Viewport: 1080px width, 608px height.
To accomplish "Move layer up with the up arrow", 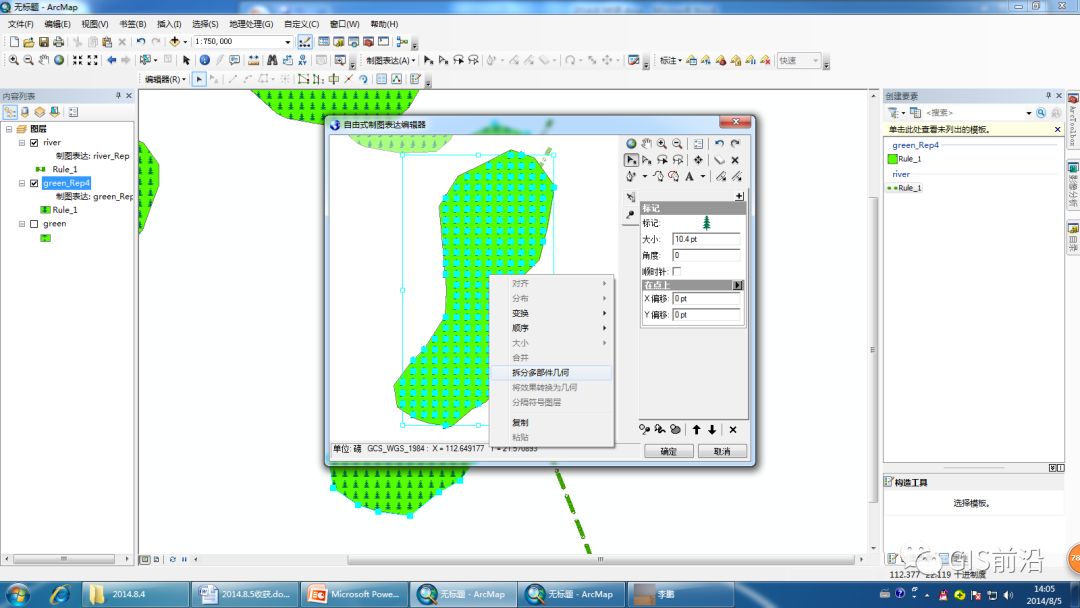I will point(696,430).
